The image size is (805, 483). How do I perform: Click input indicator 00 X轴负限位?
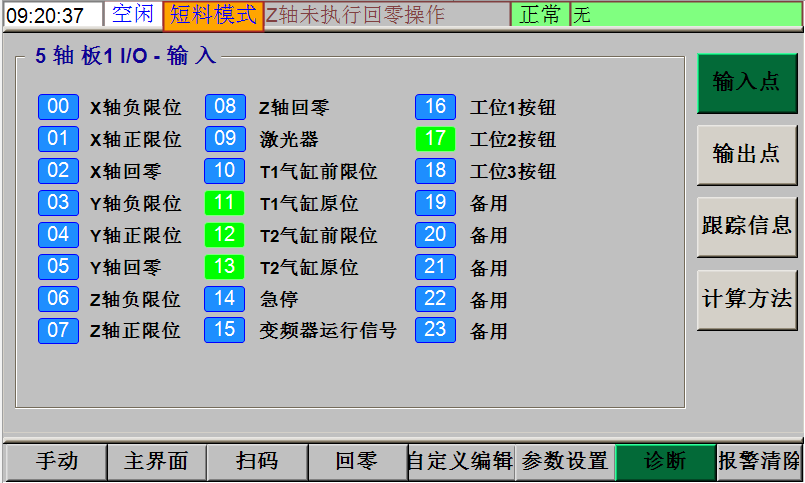coord(58,107)
